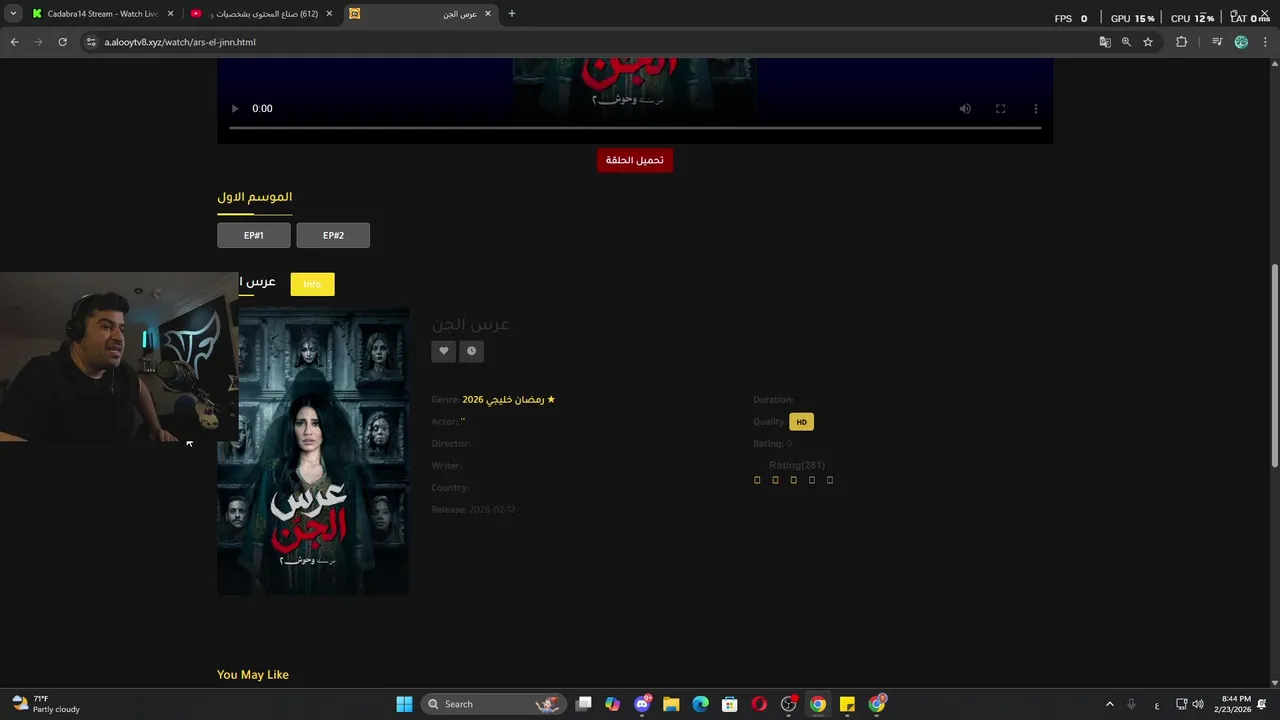Click the taskbar Search box
Viewport: 1280px width, 720px height.
pyautogui.click(x=493, y=704)
